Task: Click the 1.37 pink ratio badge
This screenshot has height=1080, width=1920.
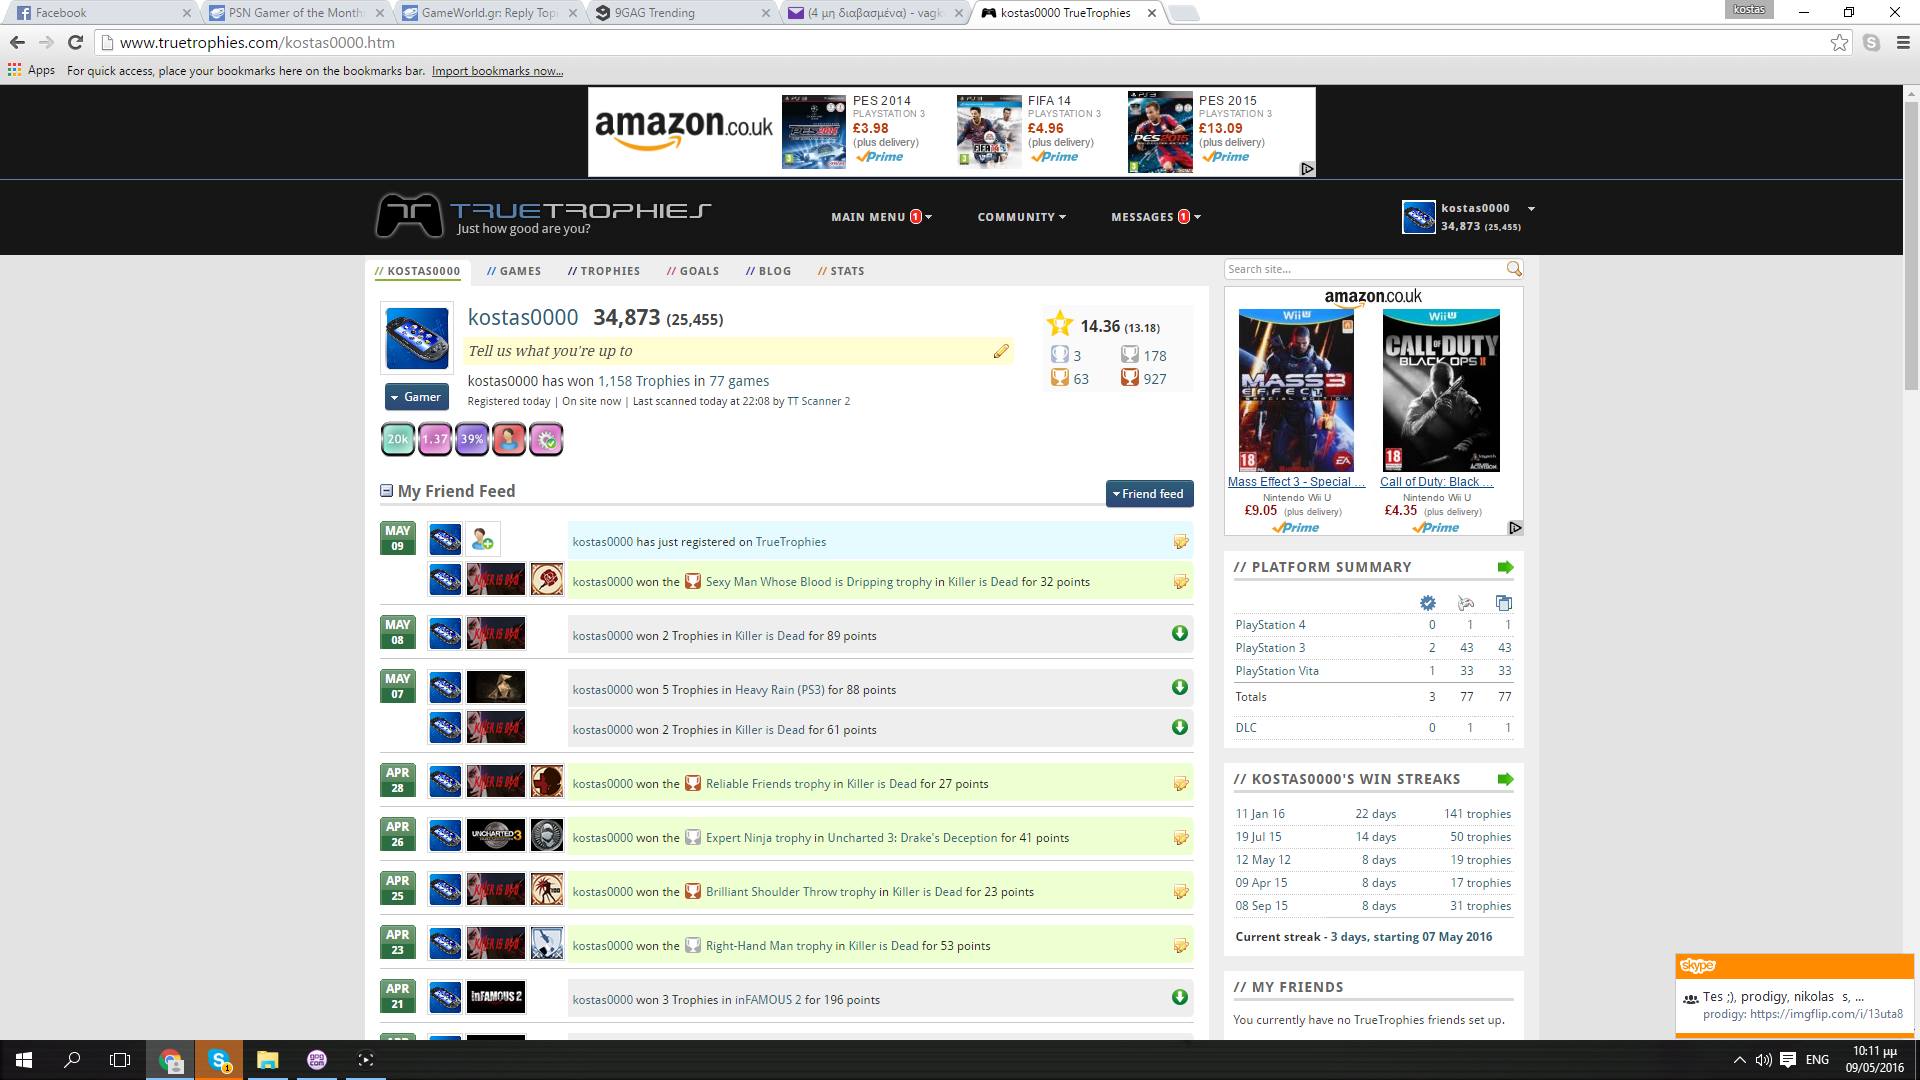Action: point(435,439)
